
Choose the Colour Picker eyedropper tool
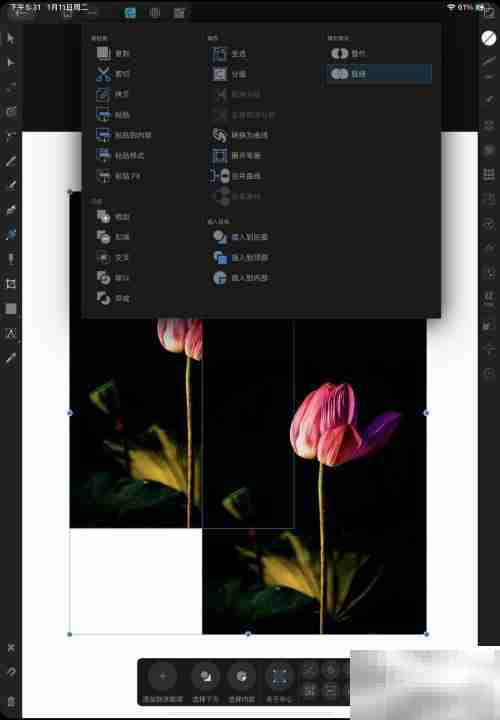(11, 359)
